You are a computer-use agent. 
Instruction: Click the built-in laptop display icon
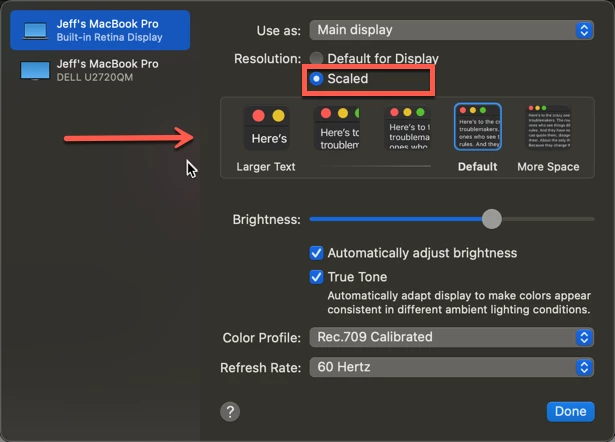click(x=35, y=31)
